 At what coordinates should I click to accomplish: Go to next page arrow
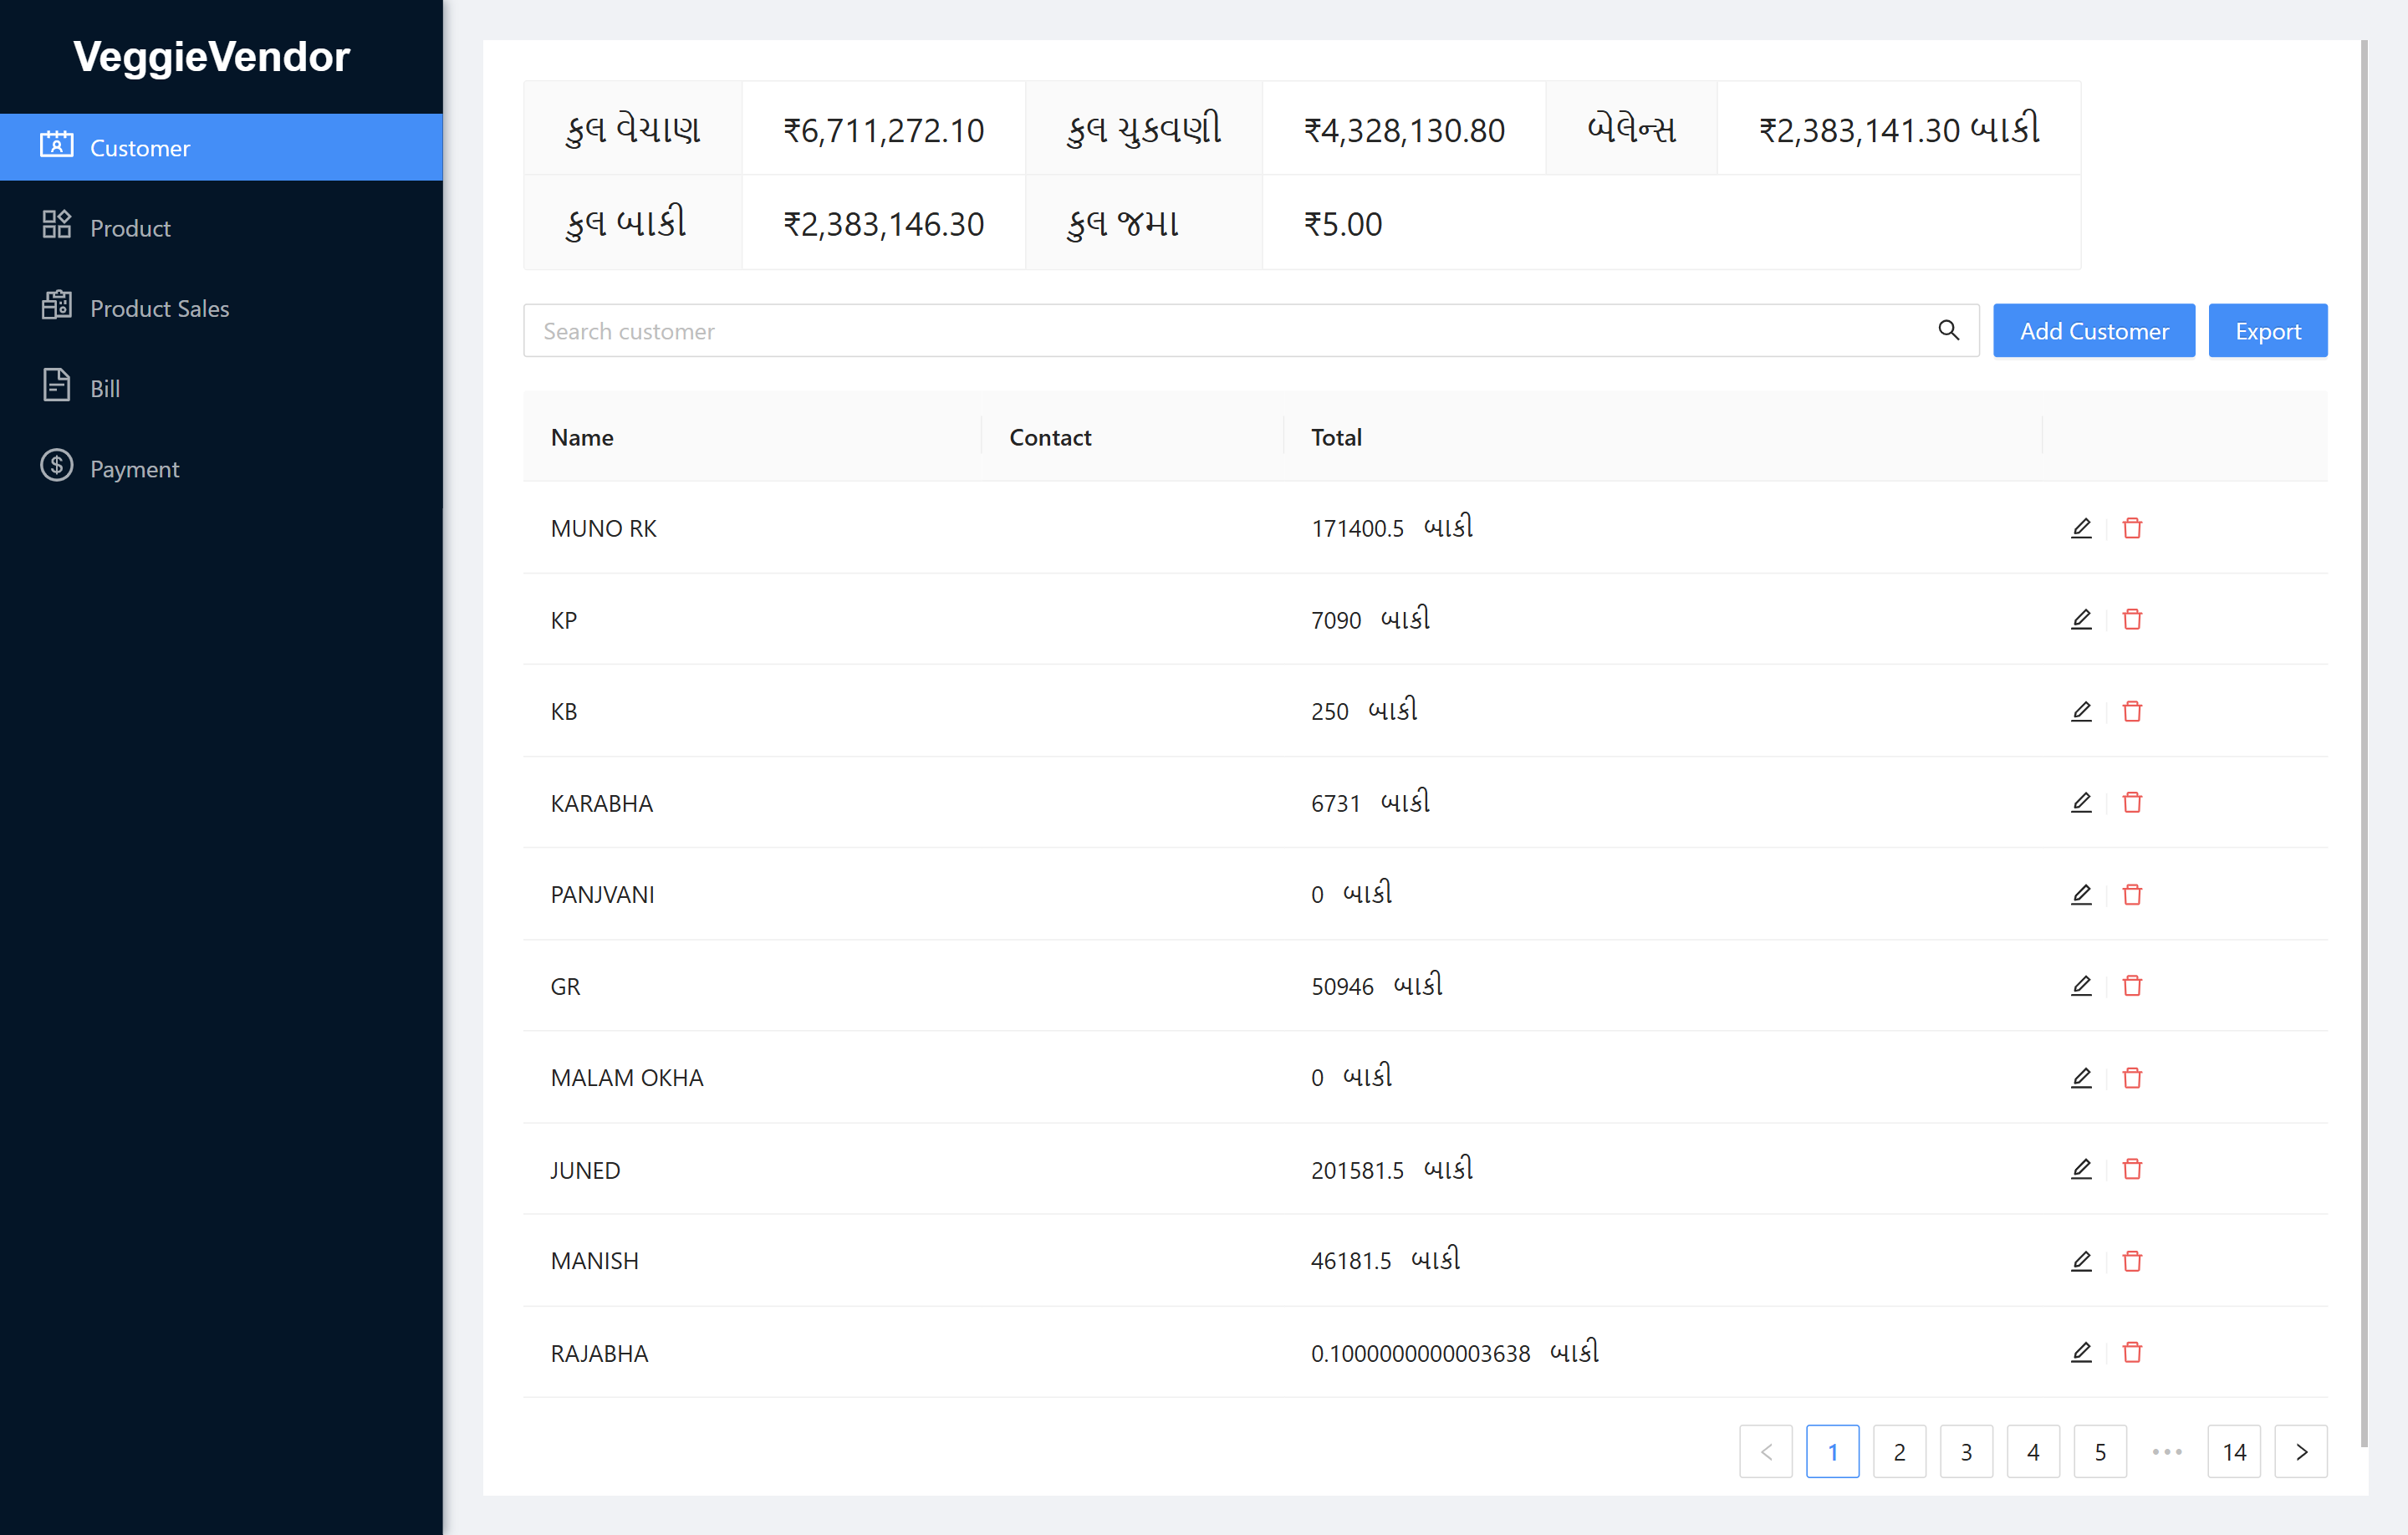[x=2300, y=1451]
